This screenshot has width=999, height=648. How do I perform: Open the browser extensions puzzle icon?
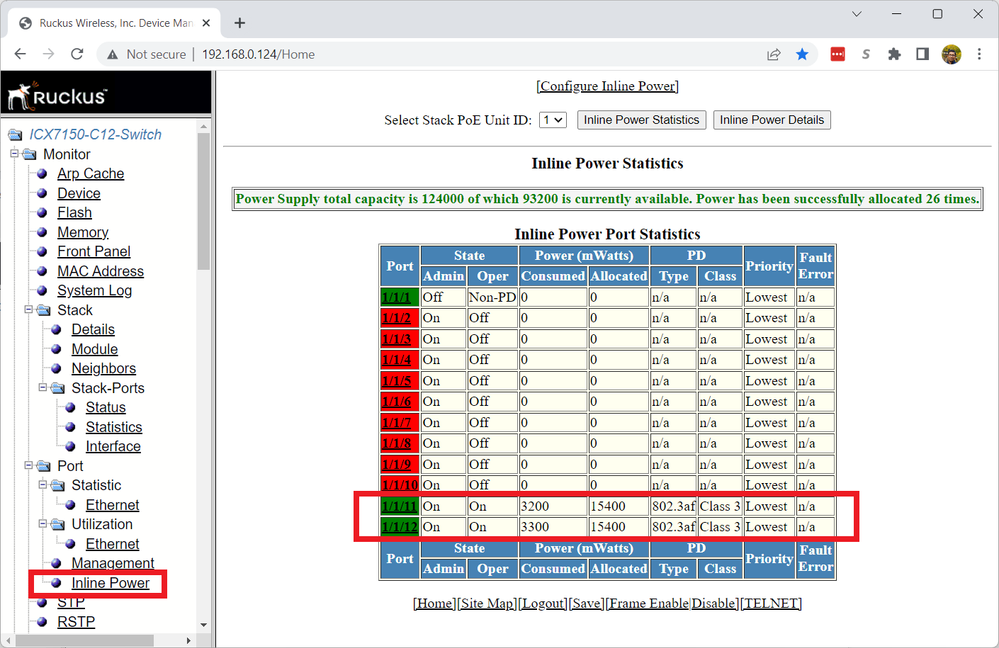894,54
